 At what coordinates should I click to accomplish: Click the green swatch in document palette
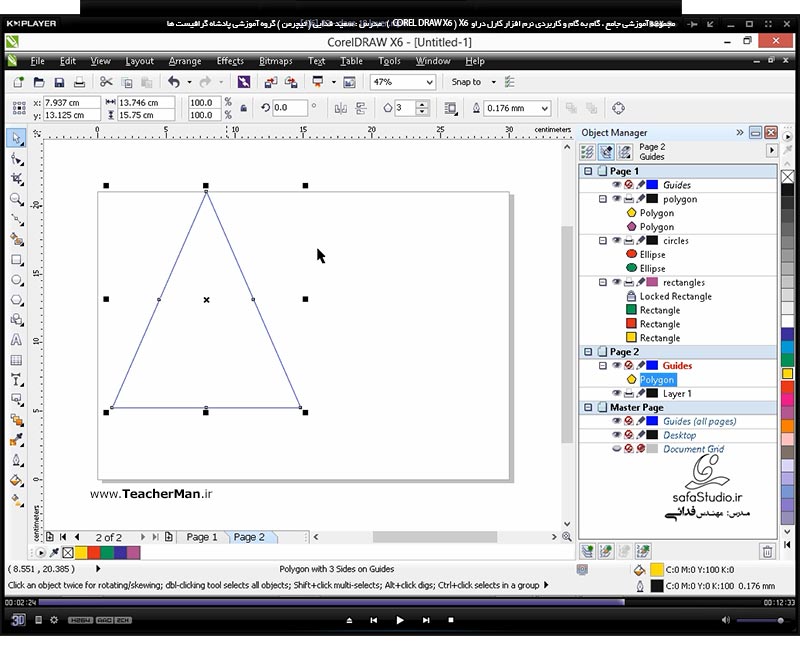107,553
